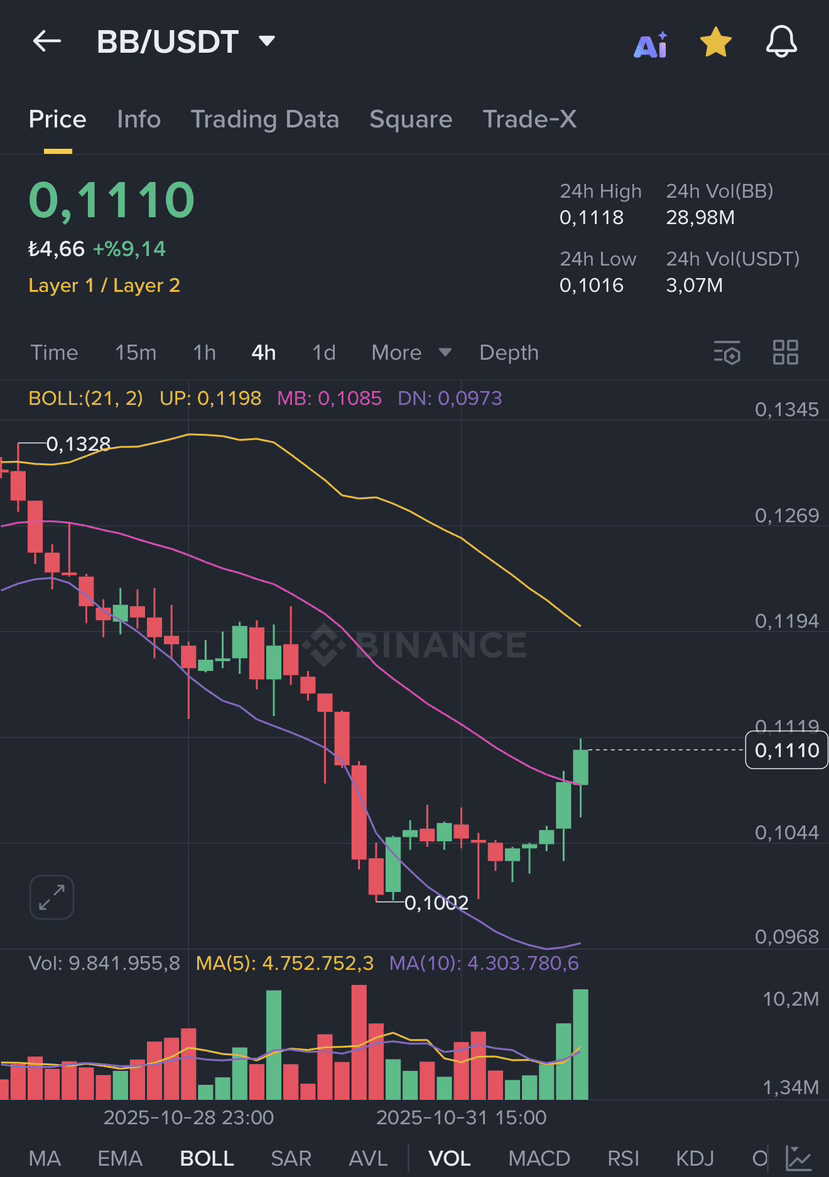Screen dimensions: 829x1177
Task: Tap the Vol: 9.841.955,8 label
Action: coord(104,963)
